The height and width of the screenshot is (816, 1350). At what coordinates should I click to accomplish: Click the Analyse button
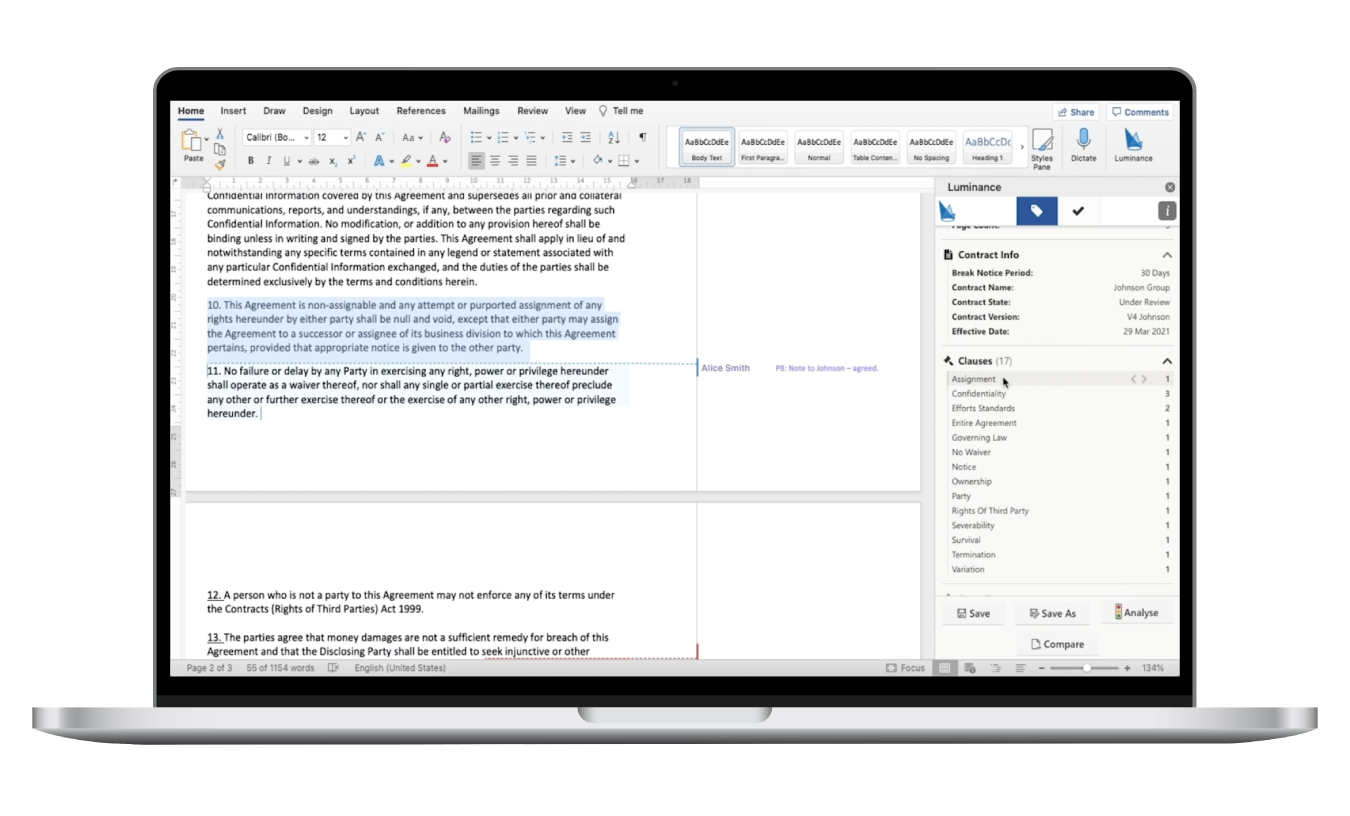1136,613
